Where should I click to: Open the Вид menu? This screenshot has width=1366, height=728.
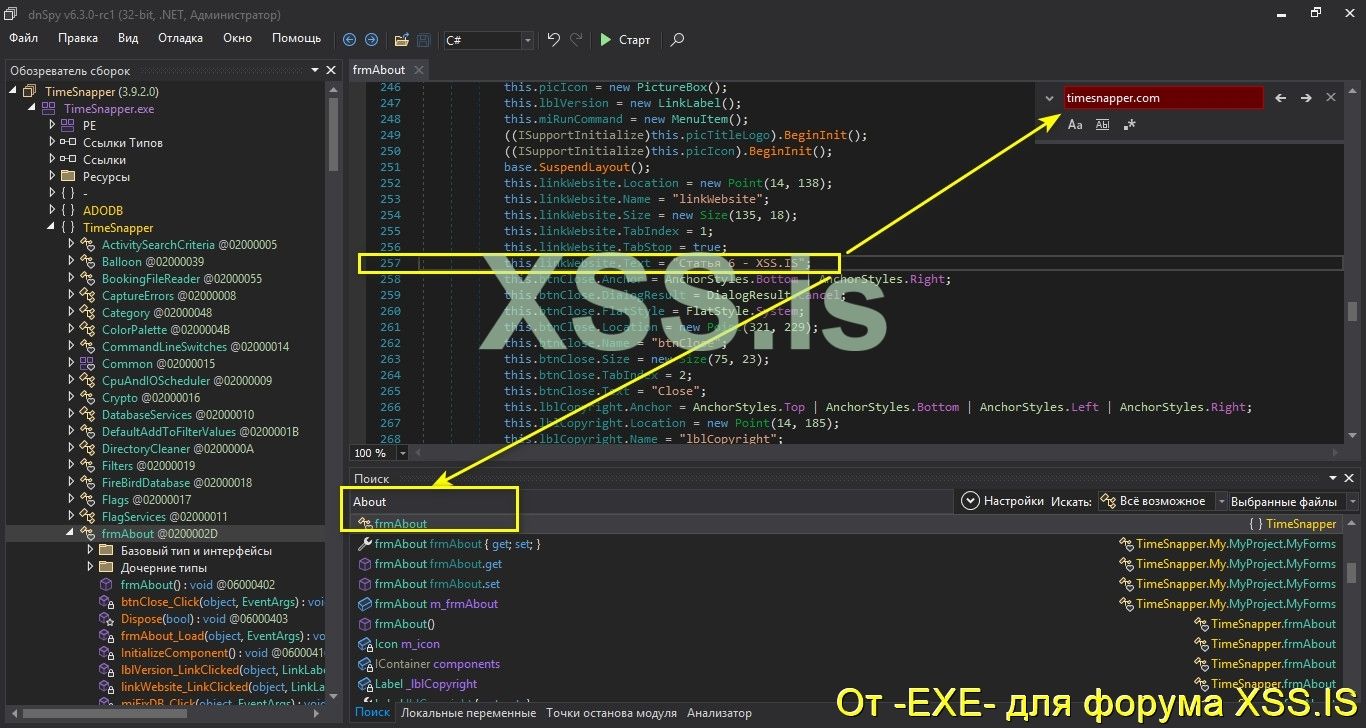[128, 38]
